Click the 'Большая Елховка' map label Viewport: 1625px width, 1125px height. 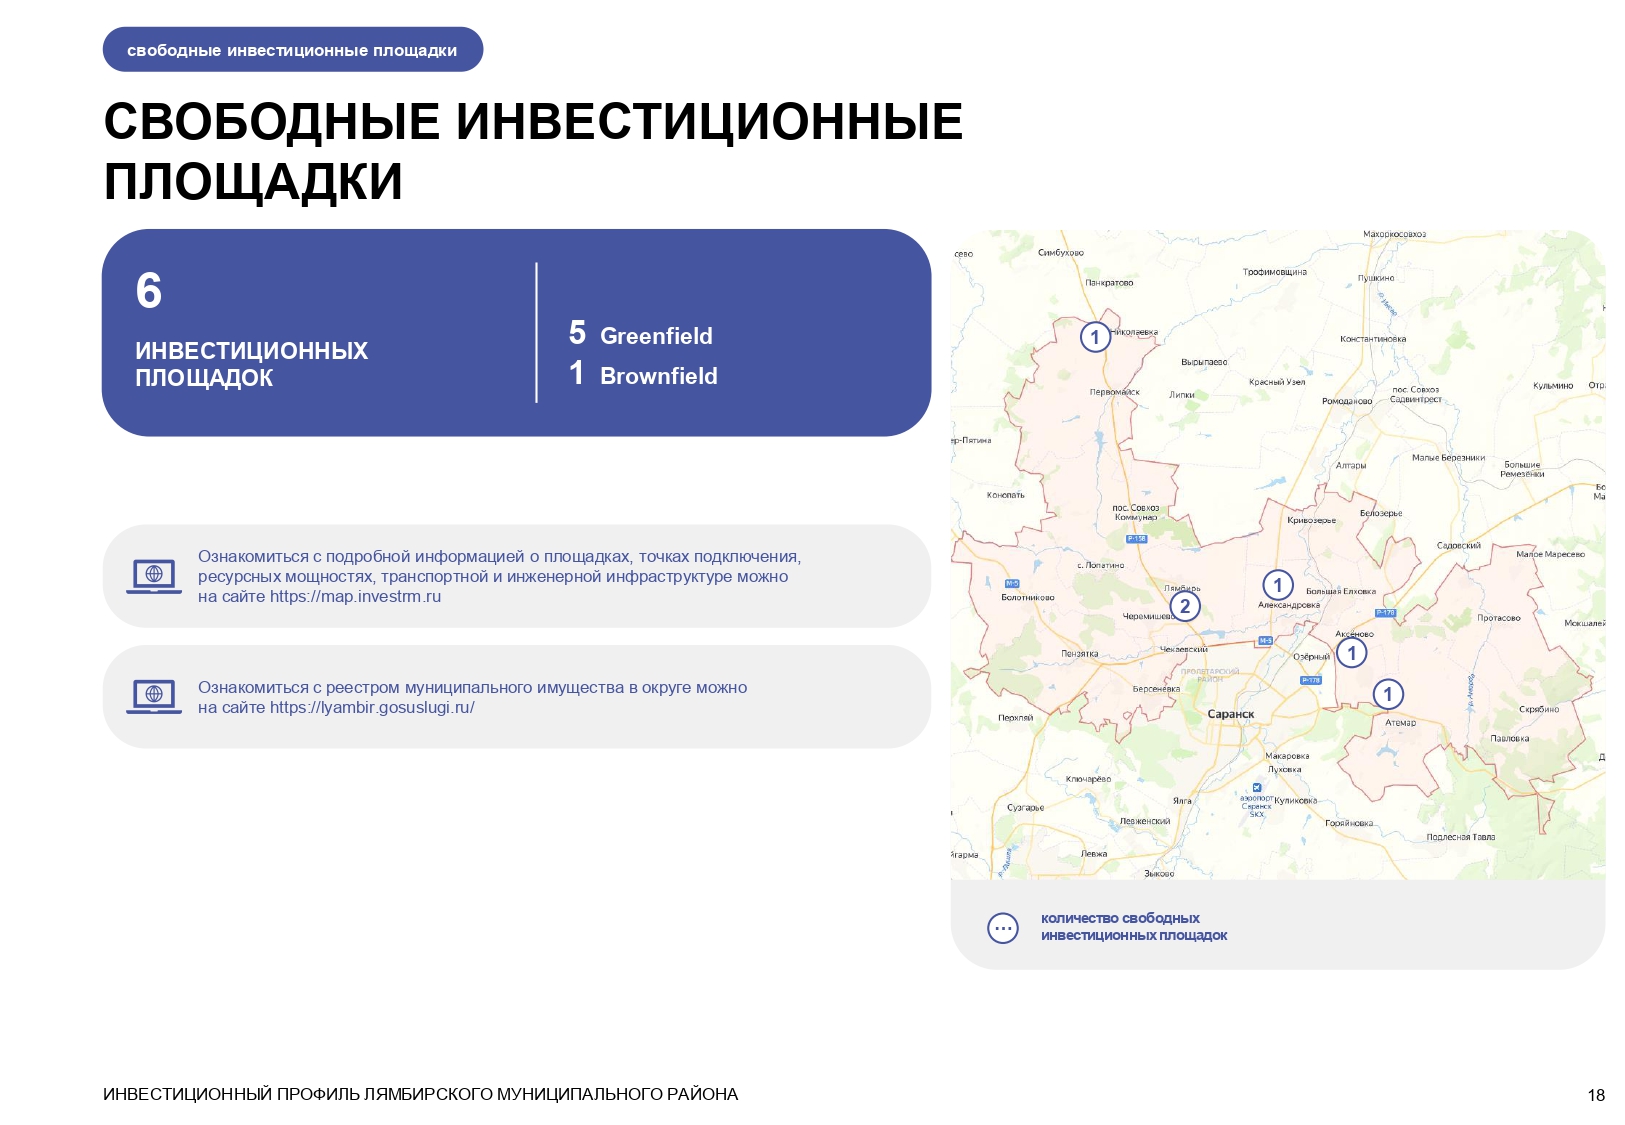1341,592
